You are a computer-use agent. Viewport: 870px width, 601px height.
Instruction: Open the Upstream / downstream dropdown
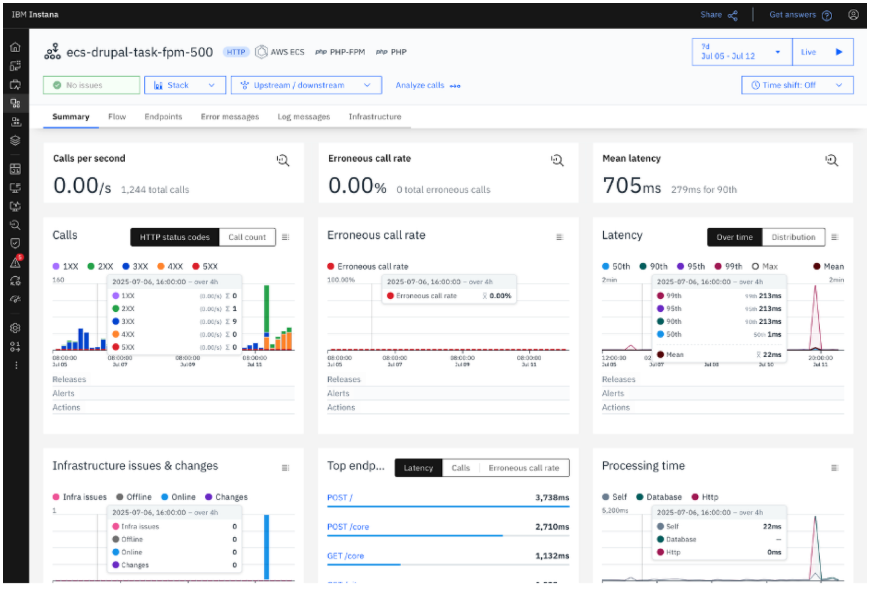[305, 86]
